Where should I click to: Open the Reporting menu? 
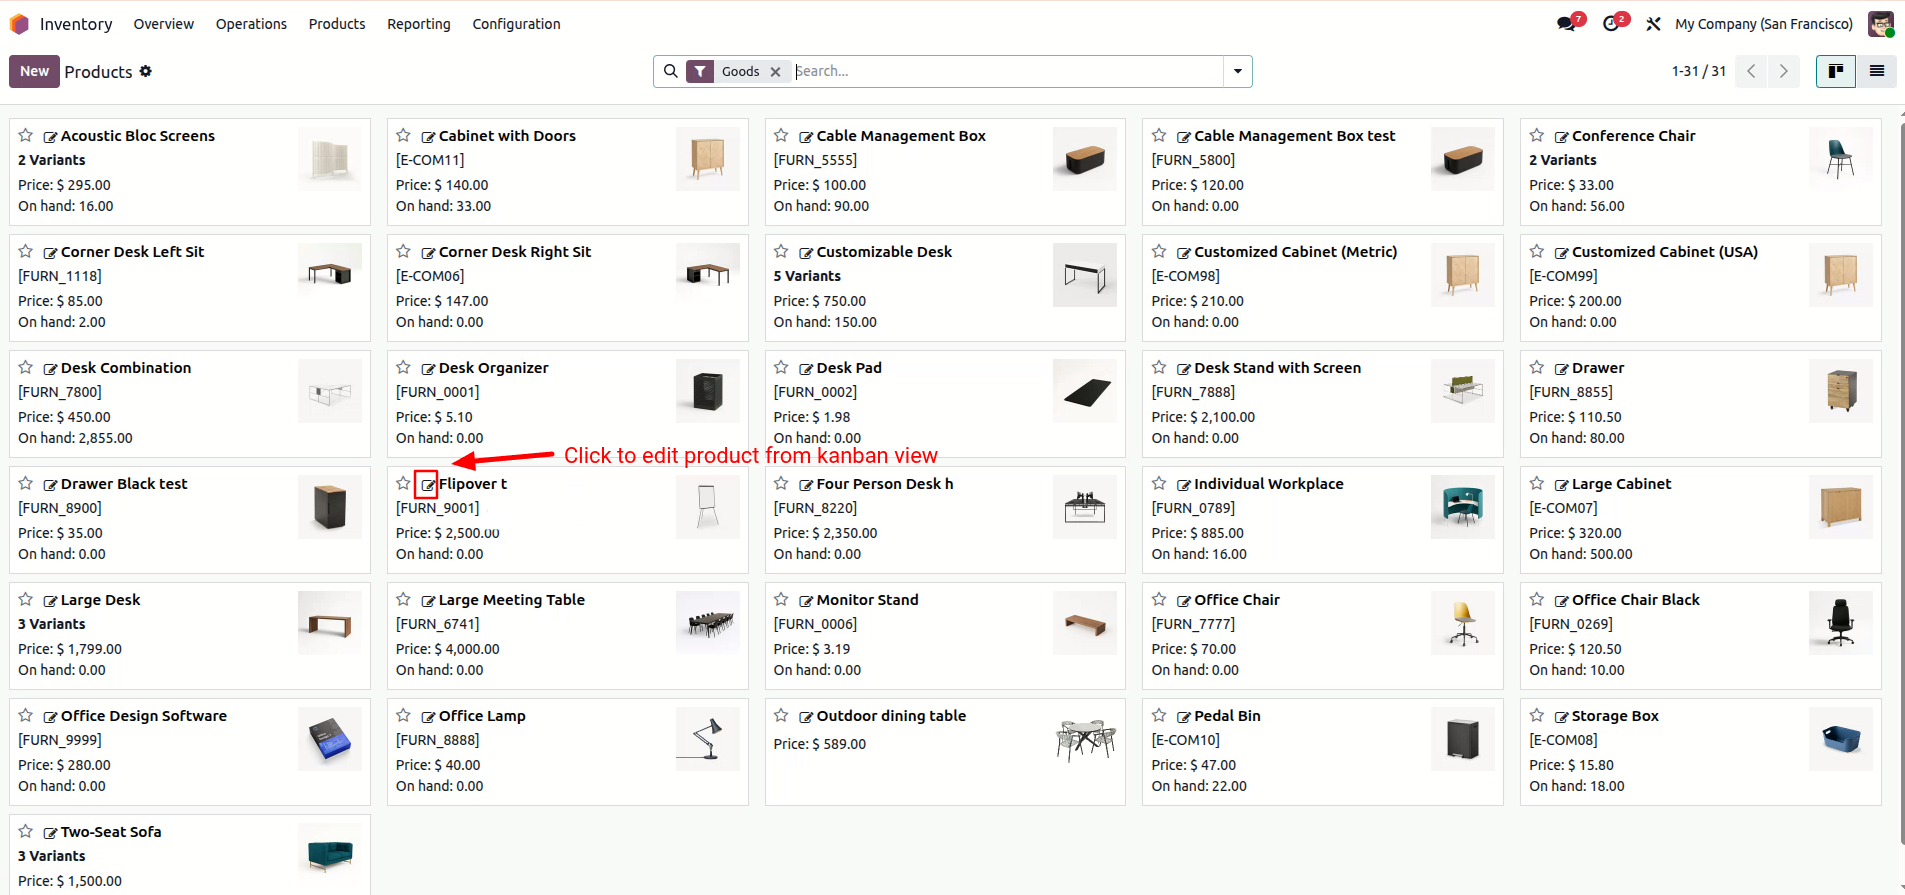point(419,24)
